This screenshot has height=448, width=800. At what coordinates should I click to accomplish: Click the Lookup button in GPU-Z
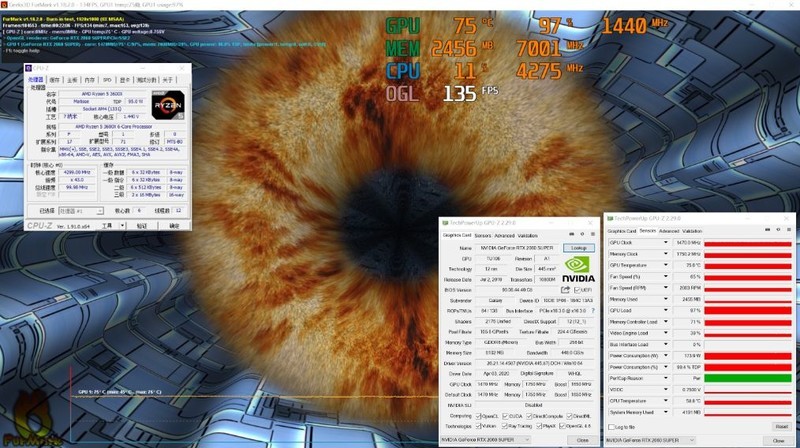pos(578,247)
